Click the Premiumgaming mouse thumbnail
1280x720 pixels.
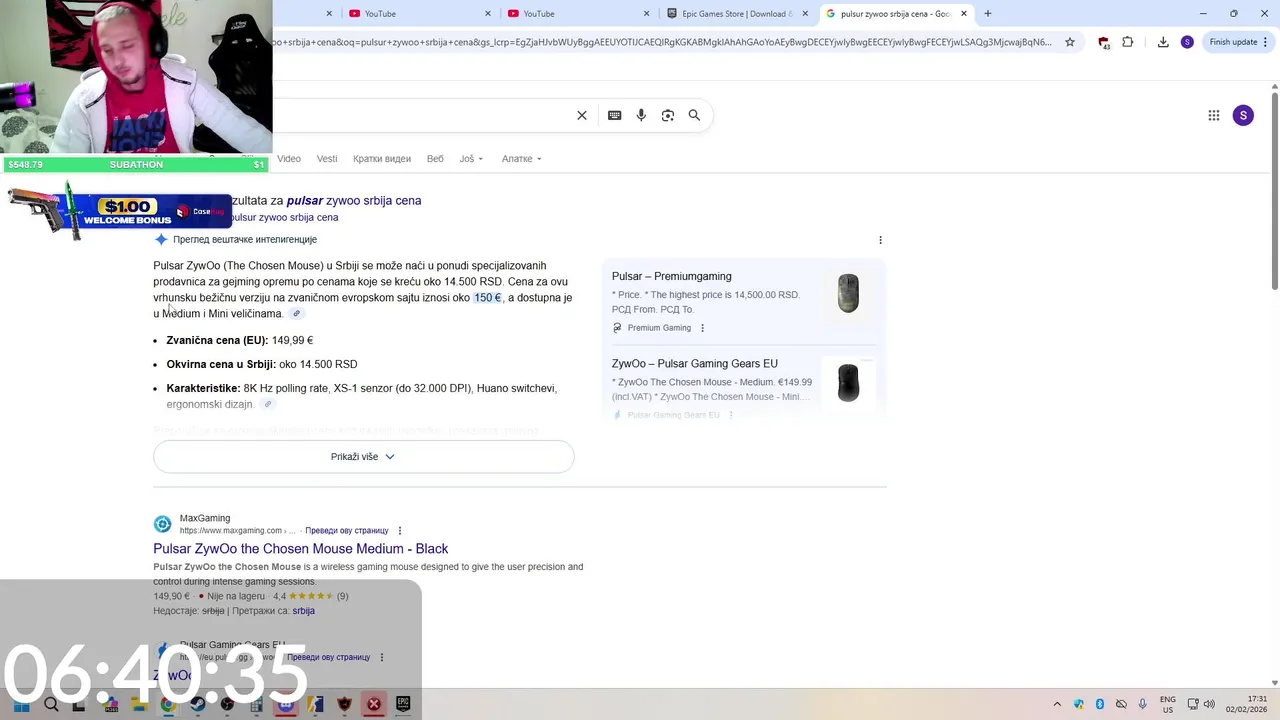(x=848, y=294)
